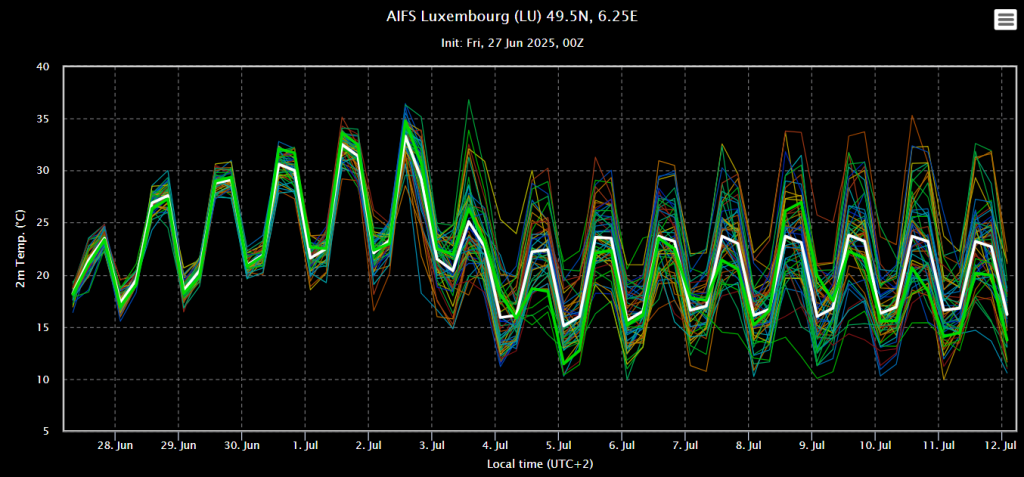
Task: Click the 5. Jul date label
Action: coord(559,445)
